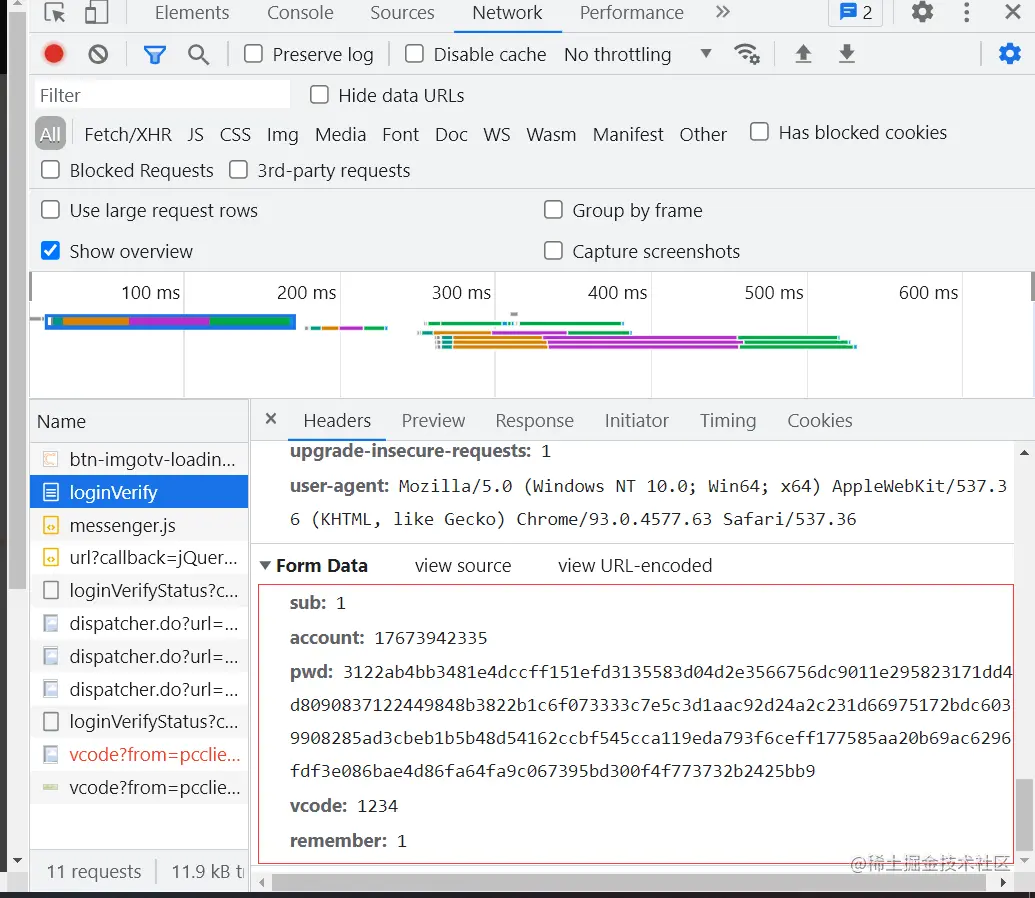This screenshot has width=1035, height=898.
Task: Select the btn-imgotv-loading request
Action: click(139, 459)
